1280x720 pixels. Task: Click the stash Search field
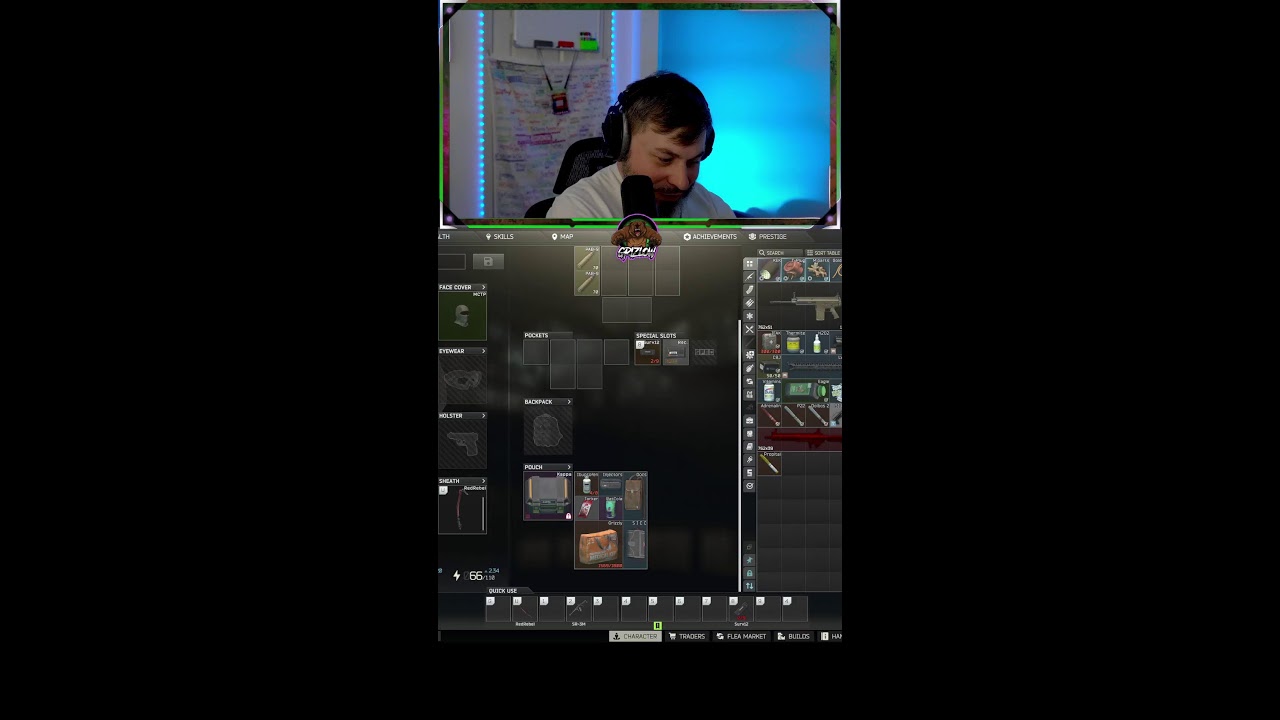(780, 253)
